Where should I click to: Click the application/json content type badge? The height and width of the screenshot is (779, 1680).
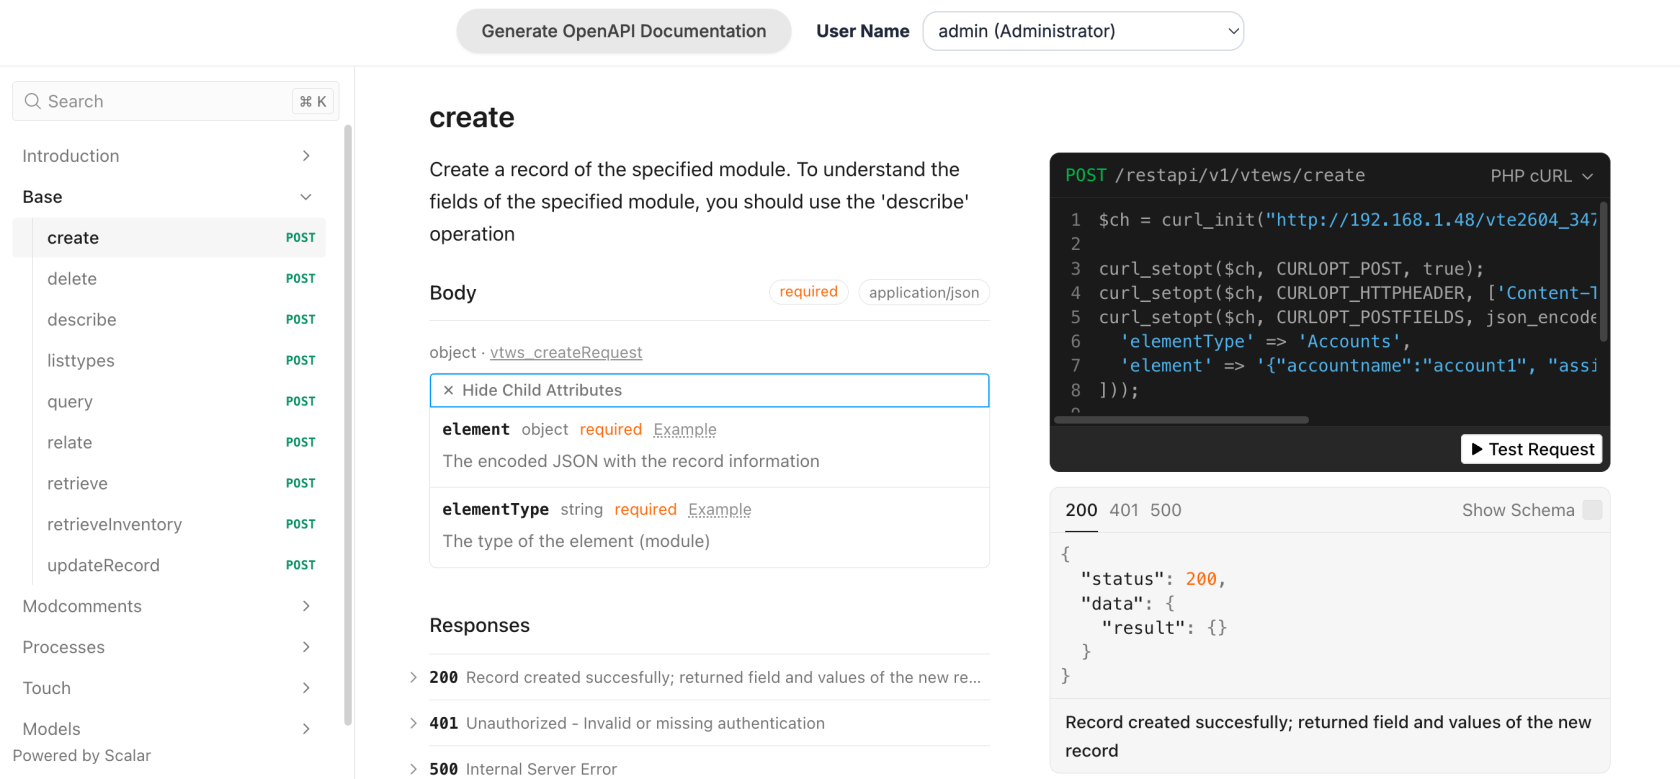coord(924,292)
